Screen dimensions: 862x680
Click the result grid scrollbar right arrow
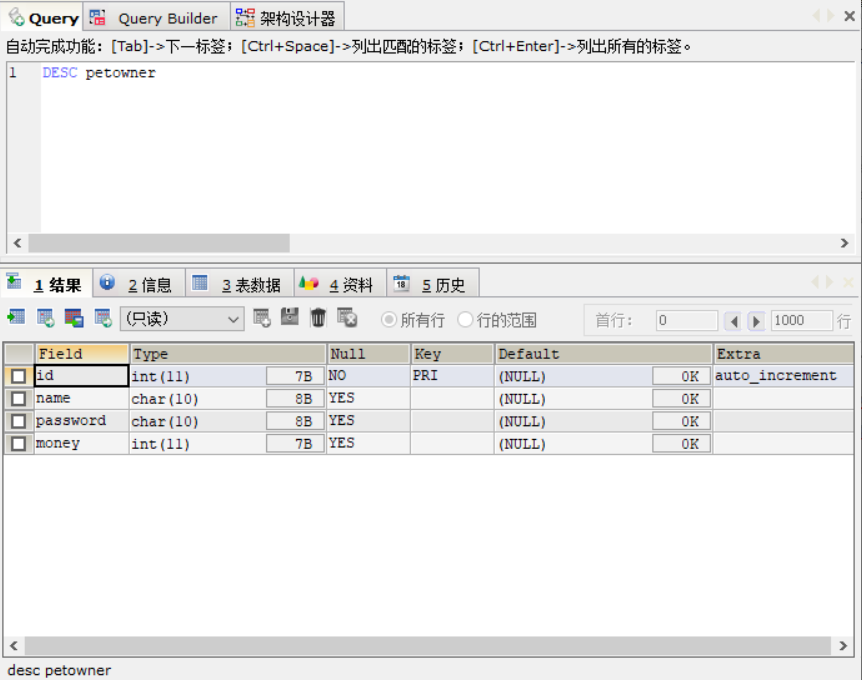(x=843, y=646)
